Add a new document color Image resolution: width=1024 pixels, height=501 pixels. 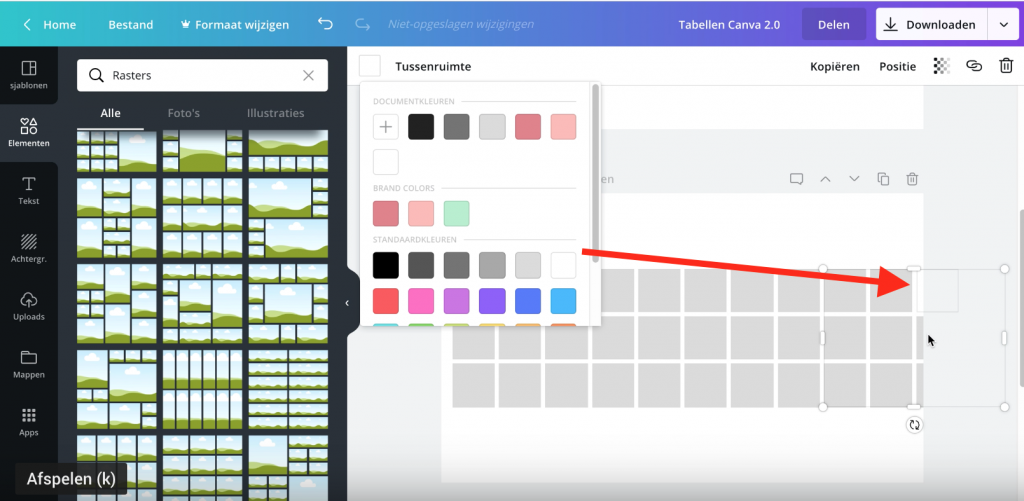[x=385, y=127]
